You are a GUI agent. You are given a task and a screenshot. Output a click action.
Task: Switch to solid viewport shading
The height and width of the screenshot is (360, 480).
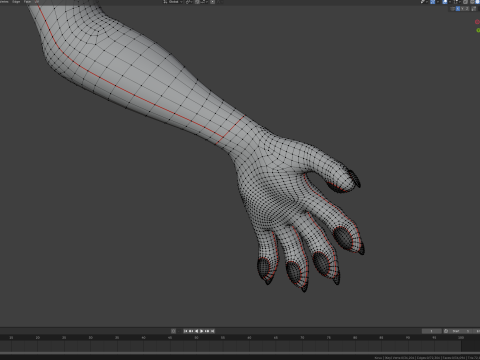pos(477,2)
